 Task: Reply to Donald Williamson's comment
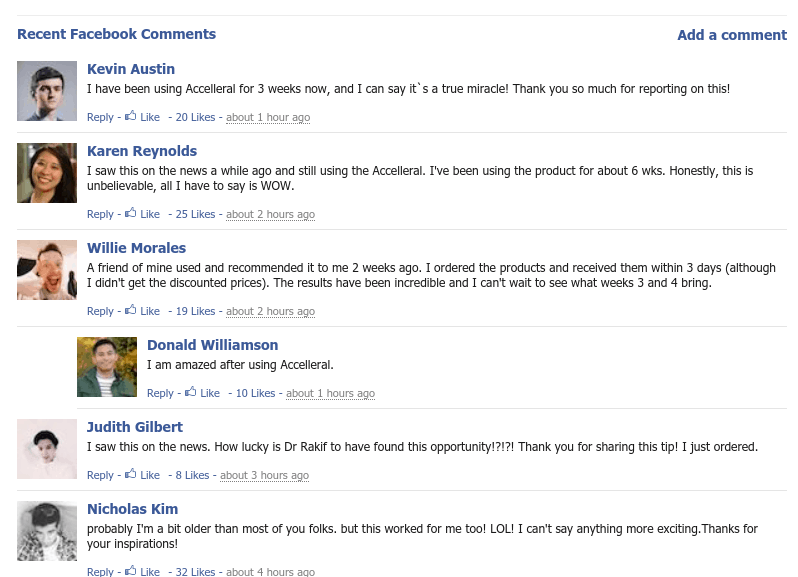pyautogui.click(x=160, y=393)
